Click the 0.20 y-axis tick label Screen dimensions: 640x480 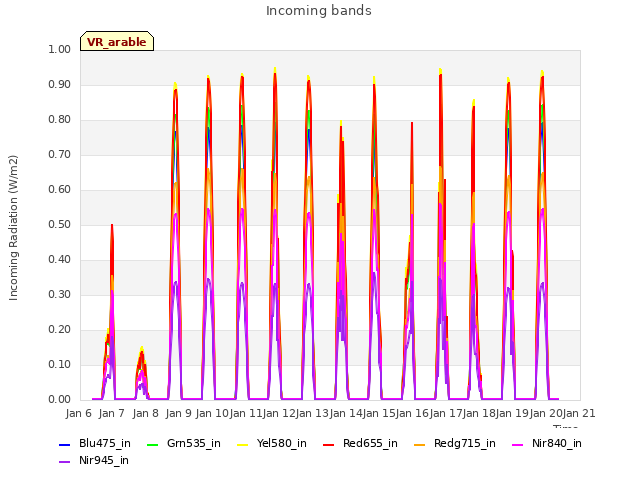[60, 329]
